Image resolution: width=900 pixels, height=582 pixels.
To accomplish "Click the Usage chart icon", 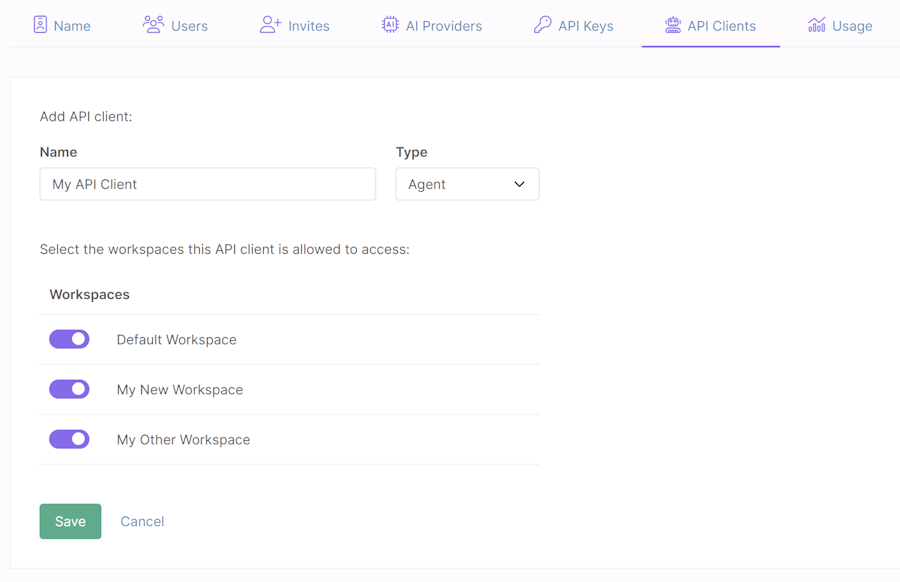I will (x=817, y=25).
